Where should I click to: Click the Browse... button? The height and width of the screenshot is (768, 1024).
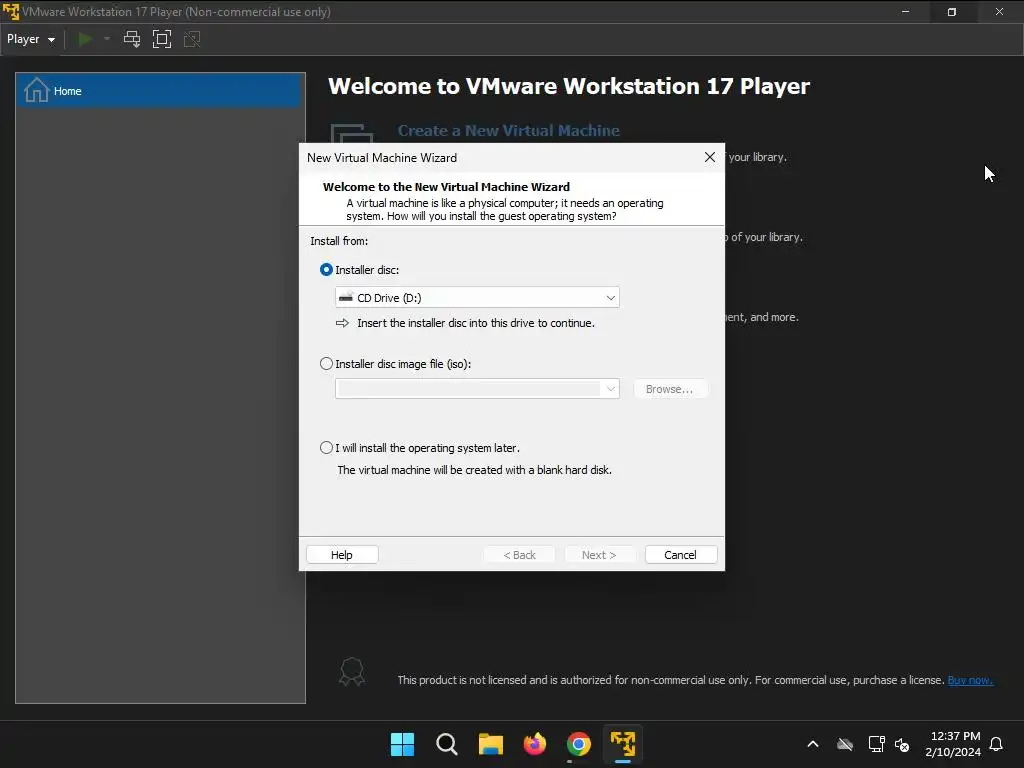669,389
